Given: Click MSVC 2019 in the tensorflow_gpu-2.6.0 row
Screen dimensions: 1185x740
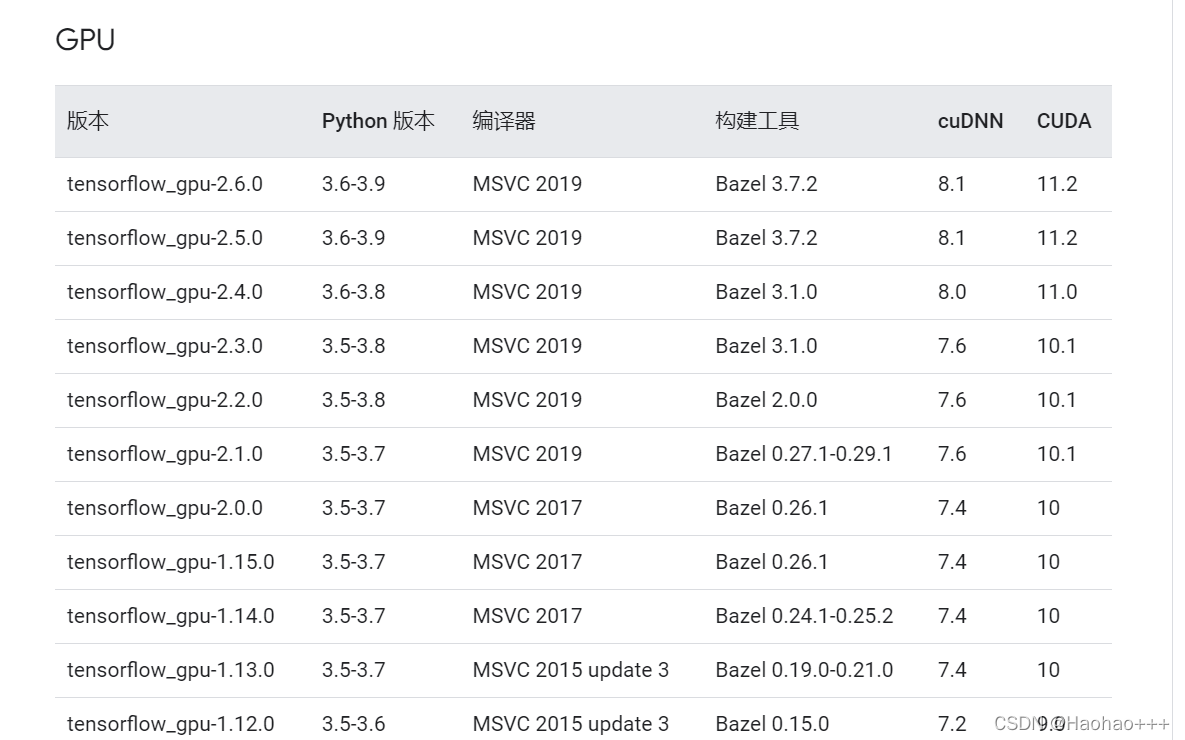Looking at the screenshot, I should click(x=528, y=184).
